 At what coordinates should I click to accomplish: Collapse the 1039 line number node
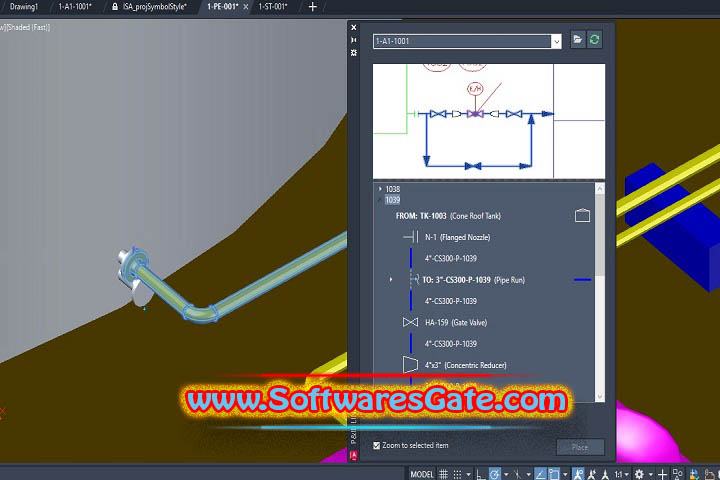[x=379, y=200]
